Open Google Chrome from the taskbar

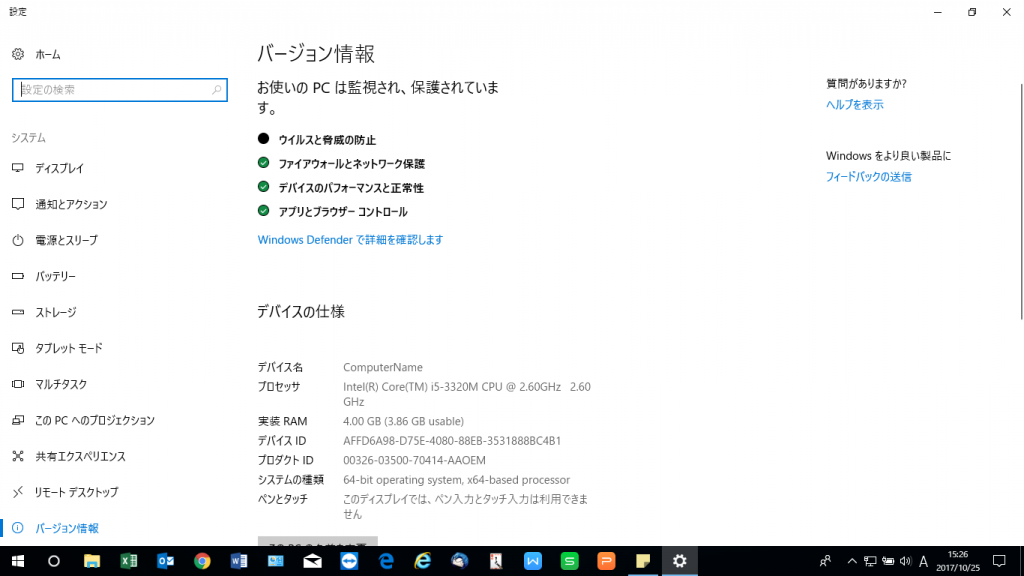(201, 561)
